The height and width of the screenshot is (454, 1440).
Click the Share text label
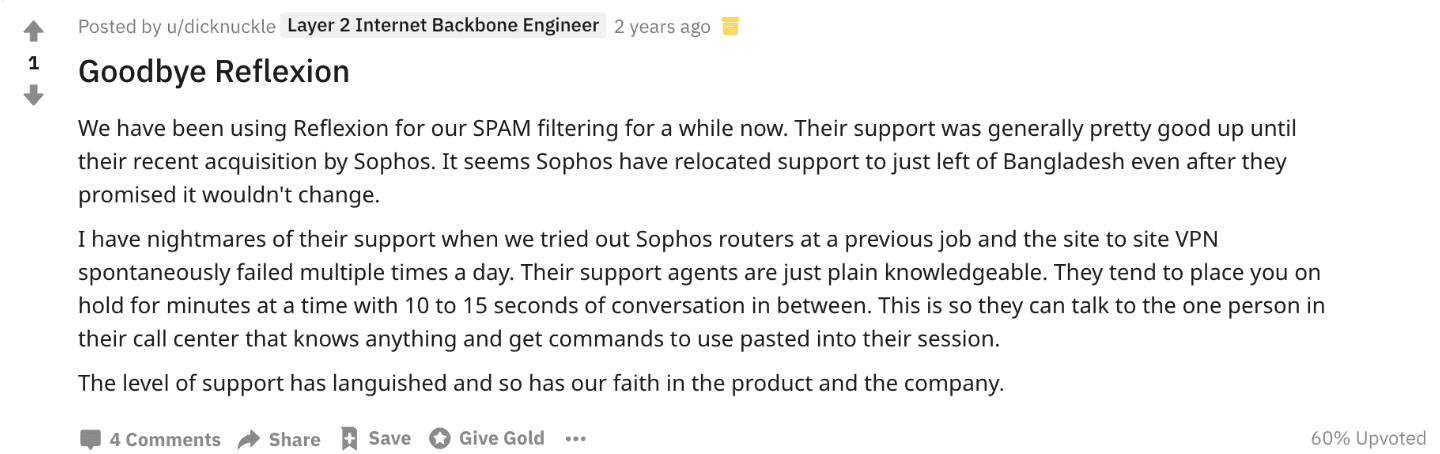(x=295, y=439)
